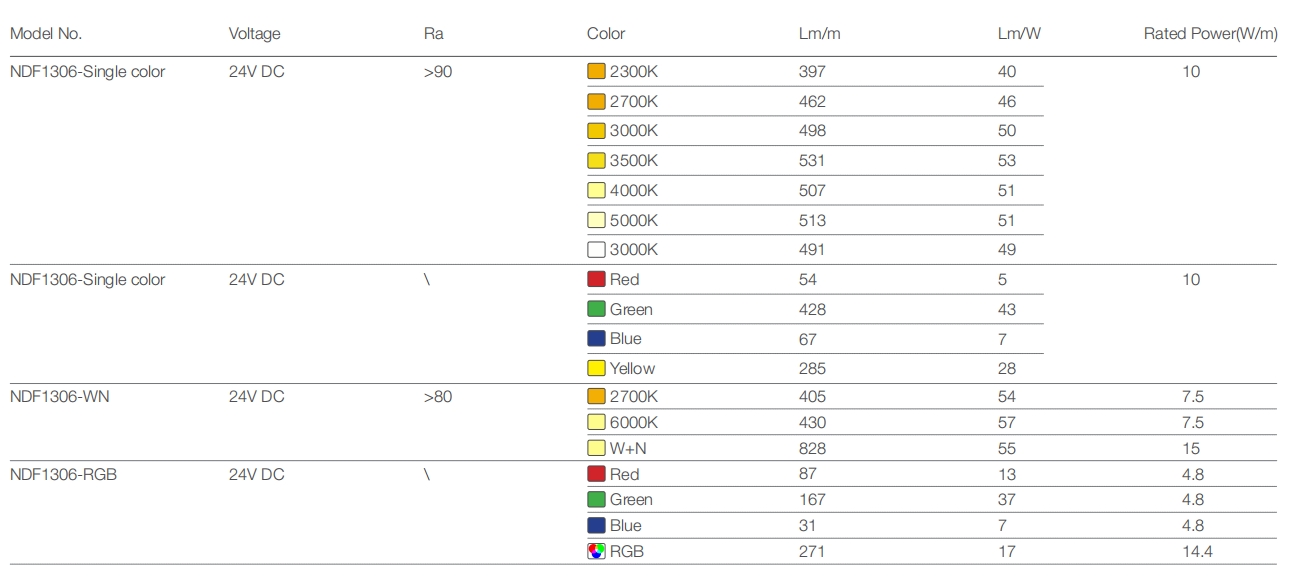Select the 14.4 rated power value

tap(1190, 551)
